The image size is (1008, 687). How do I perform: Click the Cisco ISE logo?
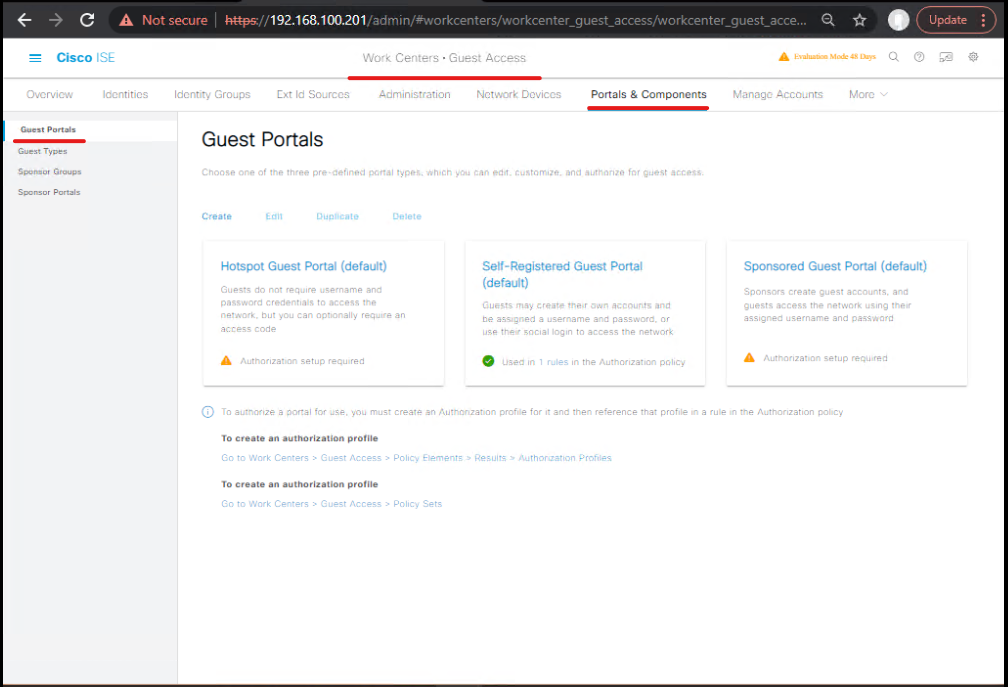tap(86, 58)
